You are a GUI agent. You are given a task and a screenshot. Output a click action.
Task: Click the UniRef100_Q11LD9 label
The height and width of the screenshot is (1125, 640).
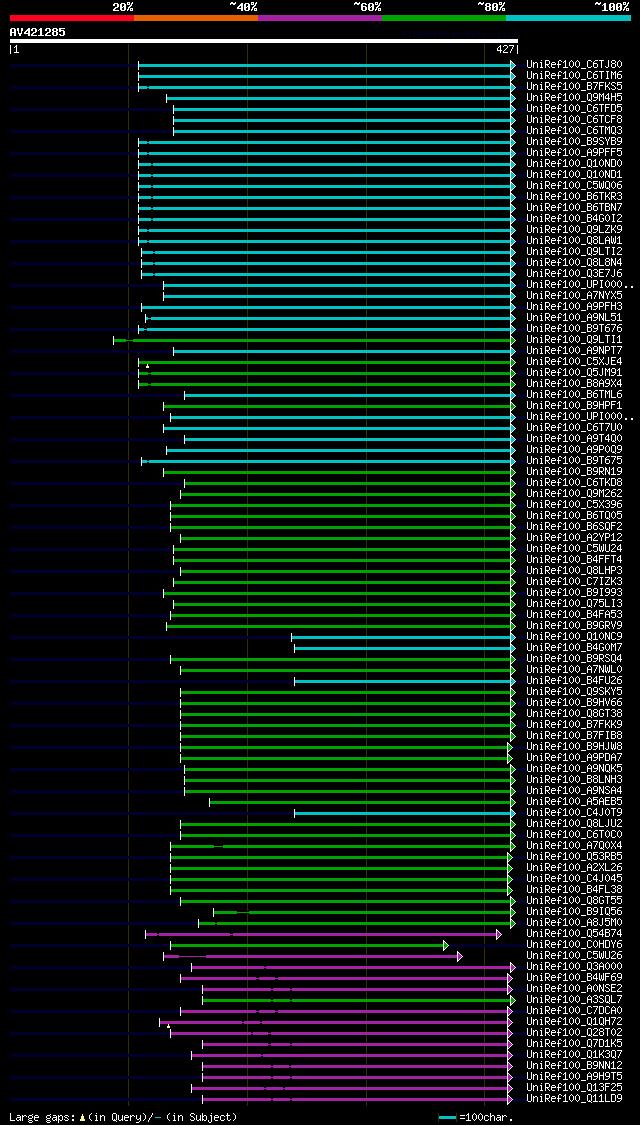tap(574, 1098)
